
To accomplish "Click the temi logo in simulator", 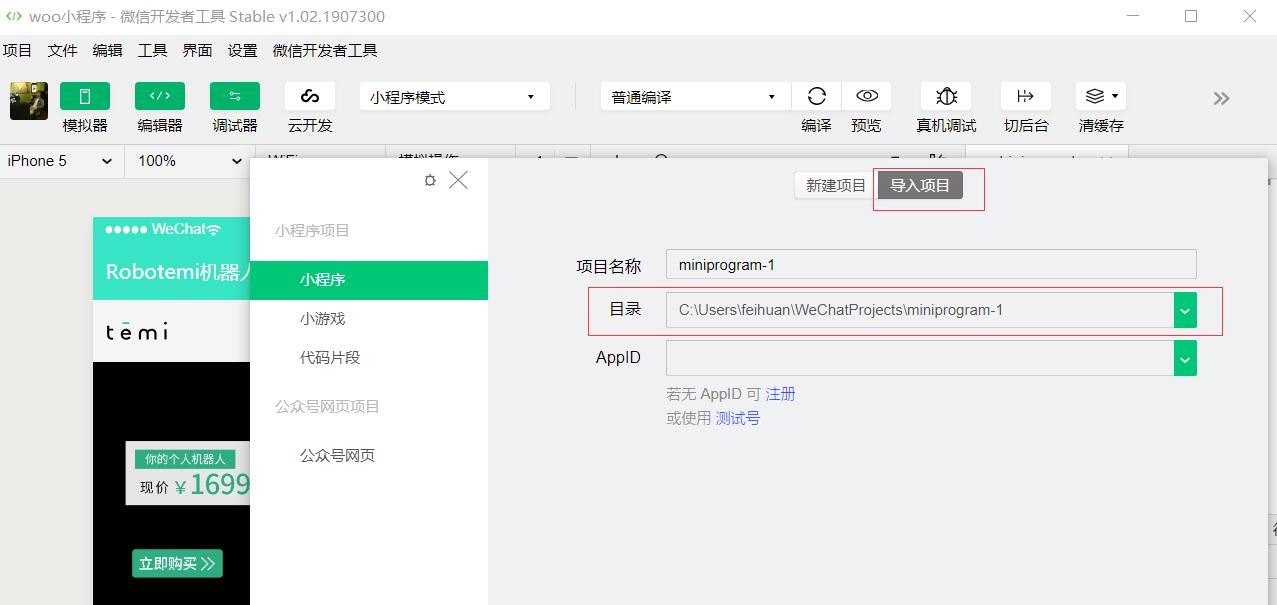I will [x=137, y=330].
